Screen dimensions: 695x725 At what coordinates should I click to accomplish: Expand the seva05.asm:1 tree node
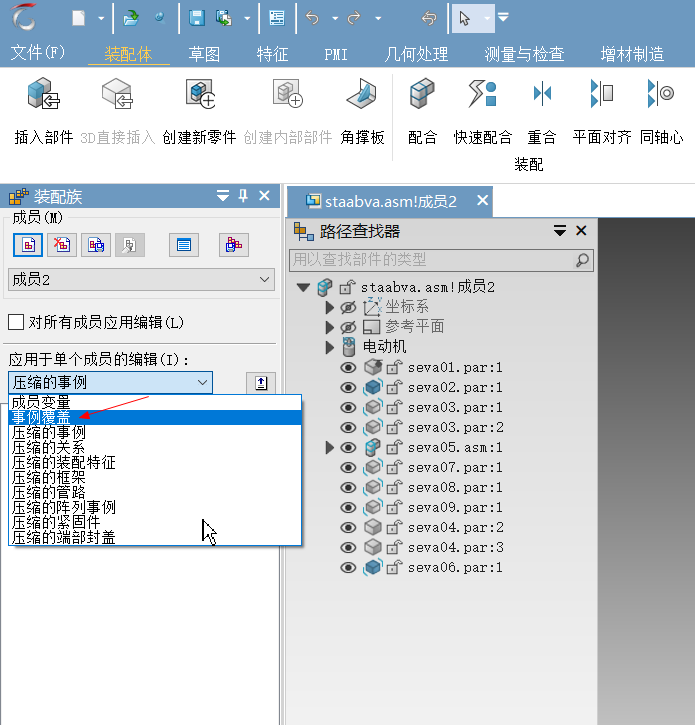pyautogui.click(x=330, y=448)
